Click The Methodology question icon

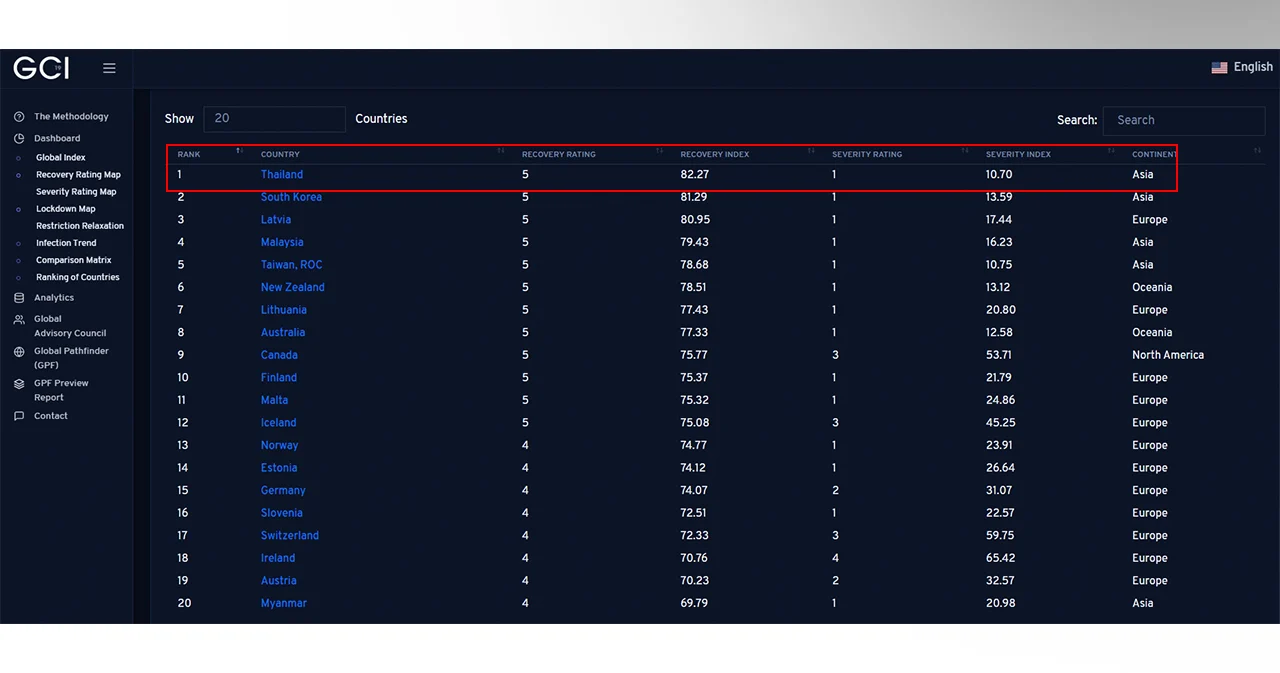coord(19,117)
